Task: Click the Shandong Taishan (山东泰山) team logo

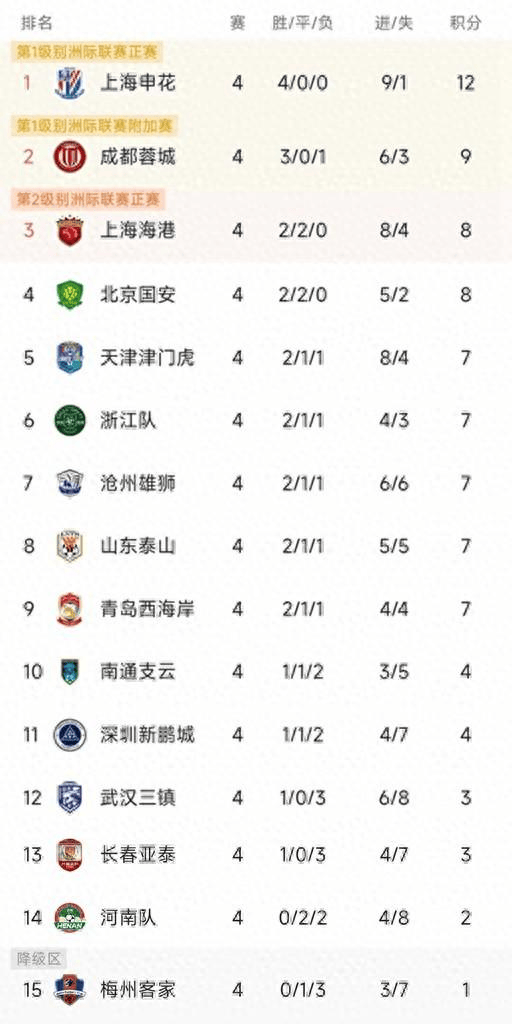Action: 70,546
